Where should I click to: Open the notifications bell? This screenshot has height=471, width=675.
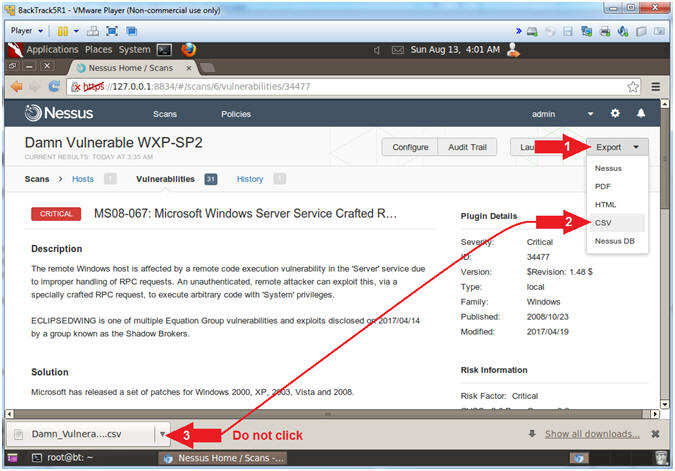(641, 113)
